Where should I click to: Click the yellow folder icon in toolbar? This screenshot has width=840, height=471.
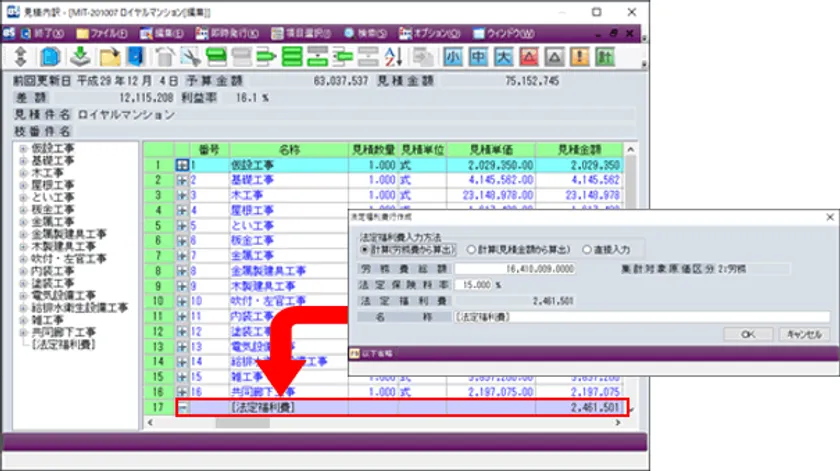[x=109, y=56]
